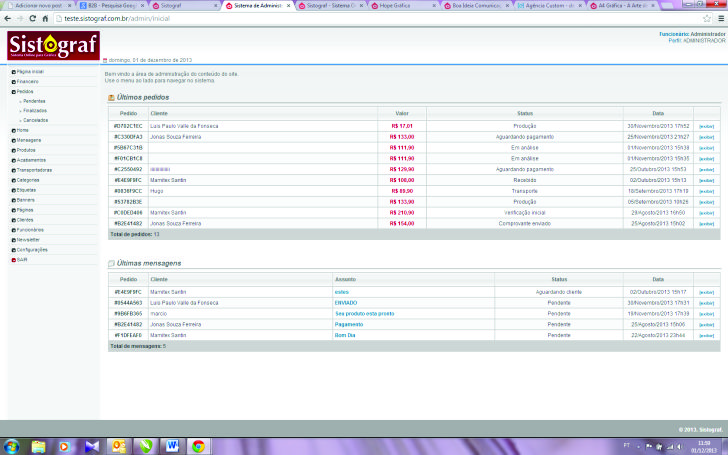728x455 pixels.
Task: Switch to the B2B - Pesquisa Google tab
Action: coord(110,5)
